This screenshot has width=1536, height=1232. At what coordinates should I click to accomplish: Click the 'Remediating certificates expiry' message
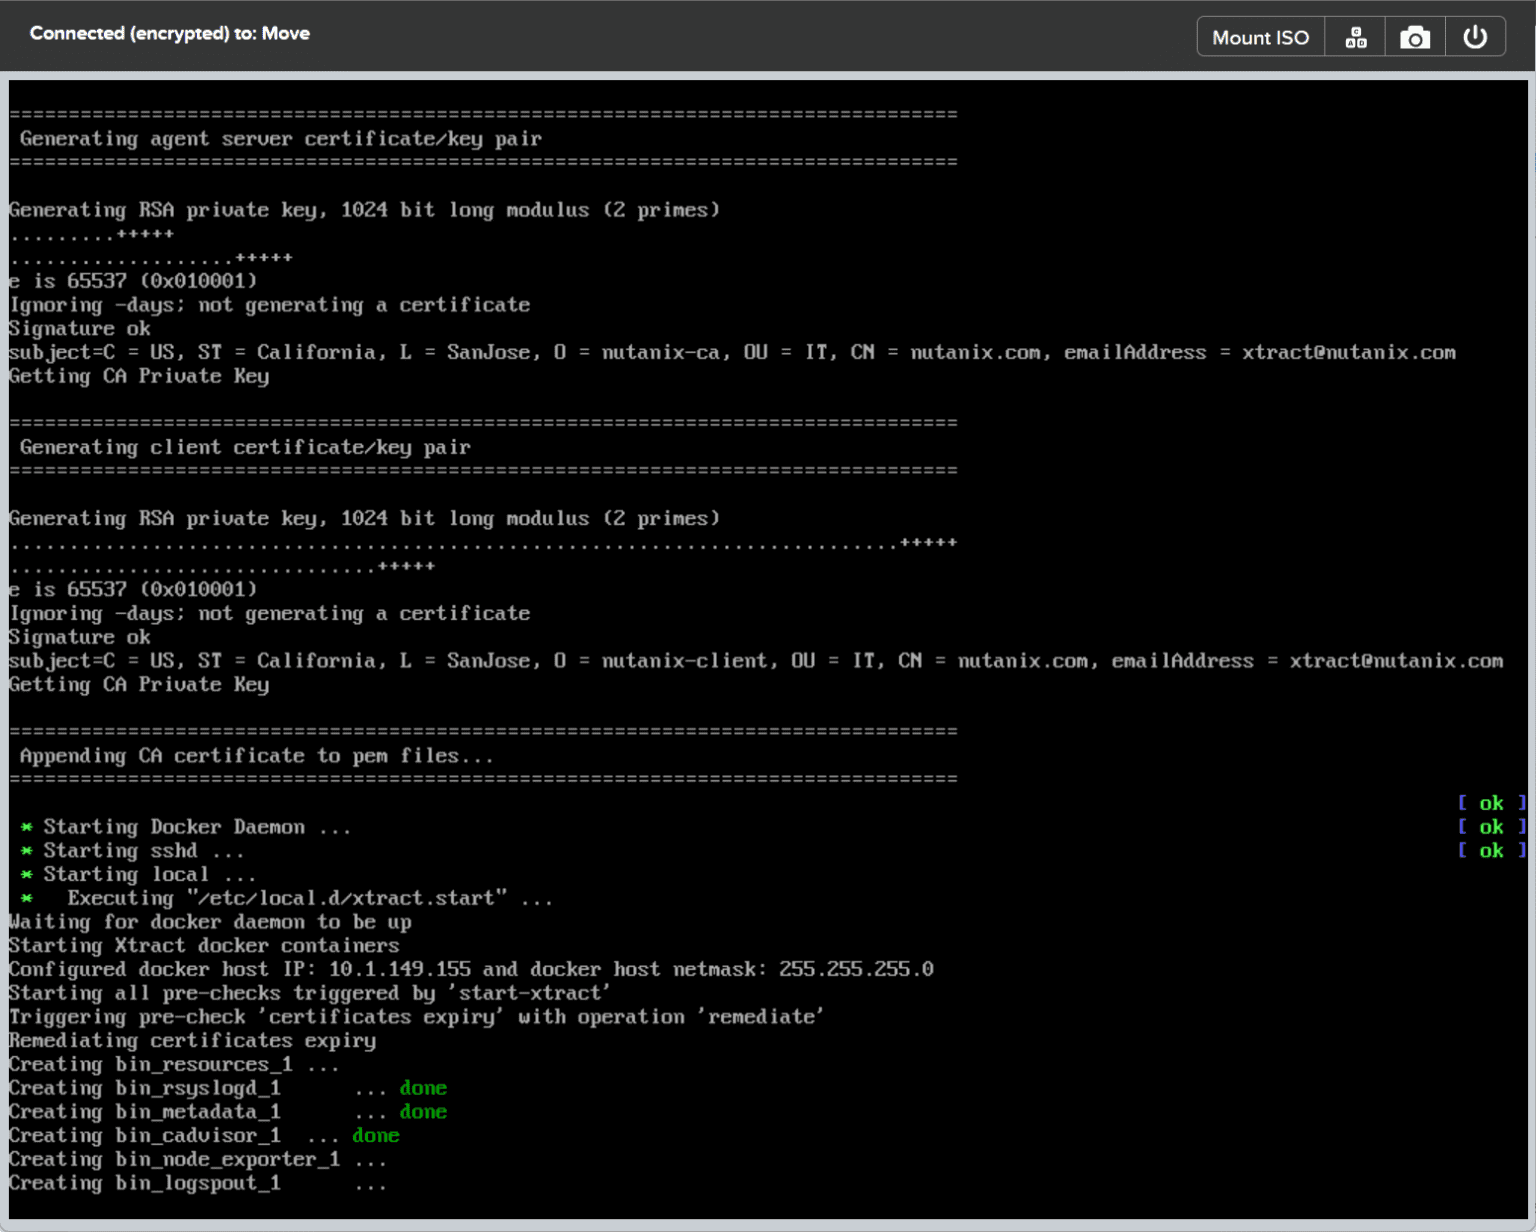tap(192, 1040)
